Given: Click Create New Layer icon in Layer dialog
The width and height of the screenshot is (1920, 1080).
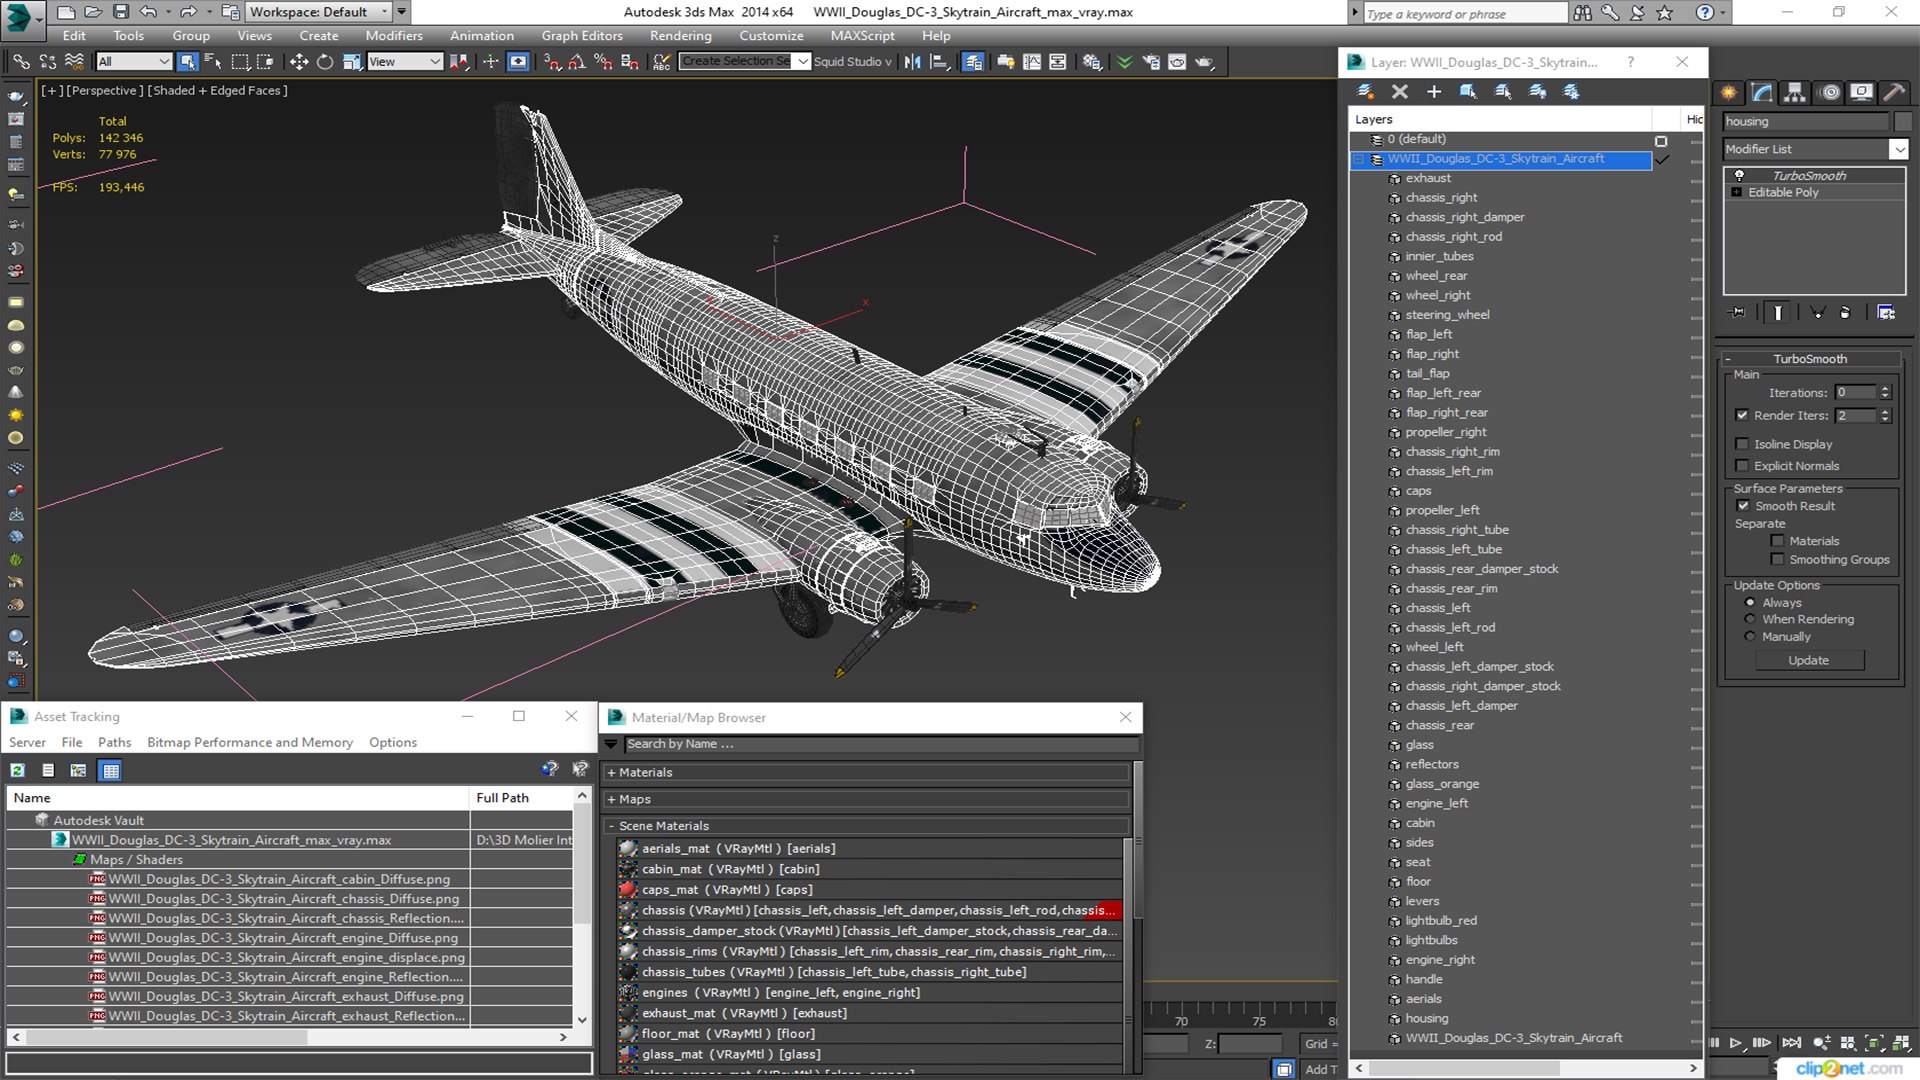Looking at the screenshot, I should 1365,92.
